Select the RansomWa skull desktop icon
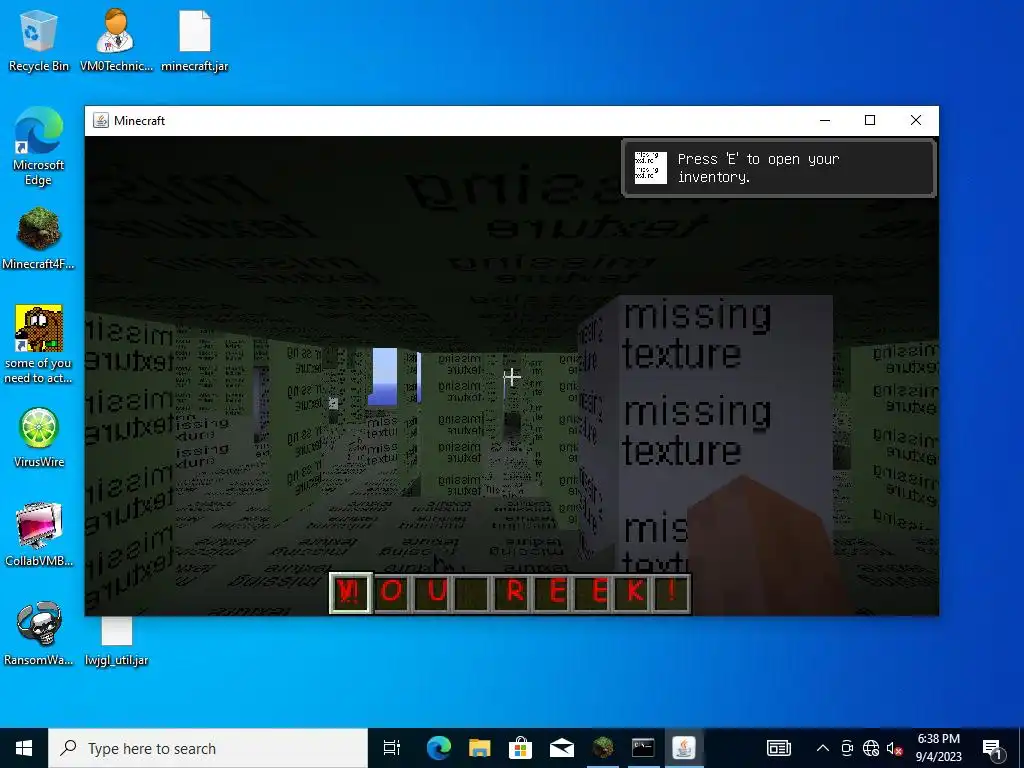The height and width of the screenshot is (768, 1024). coord(39,633)
